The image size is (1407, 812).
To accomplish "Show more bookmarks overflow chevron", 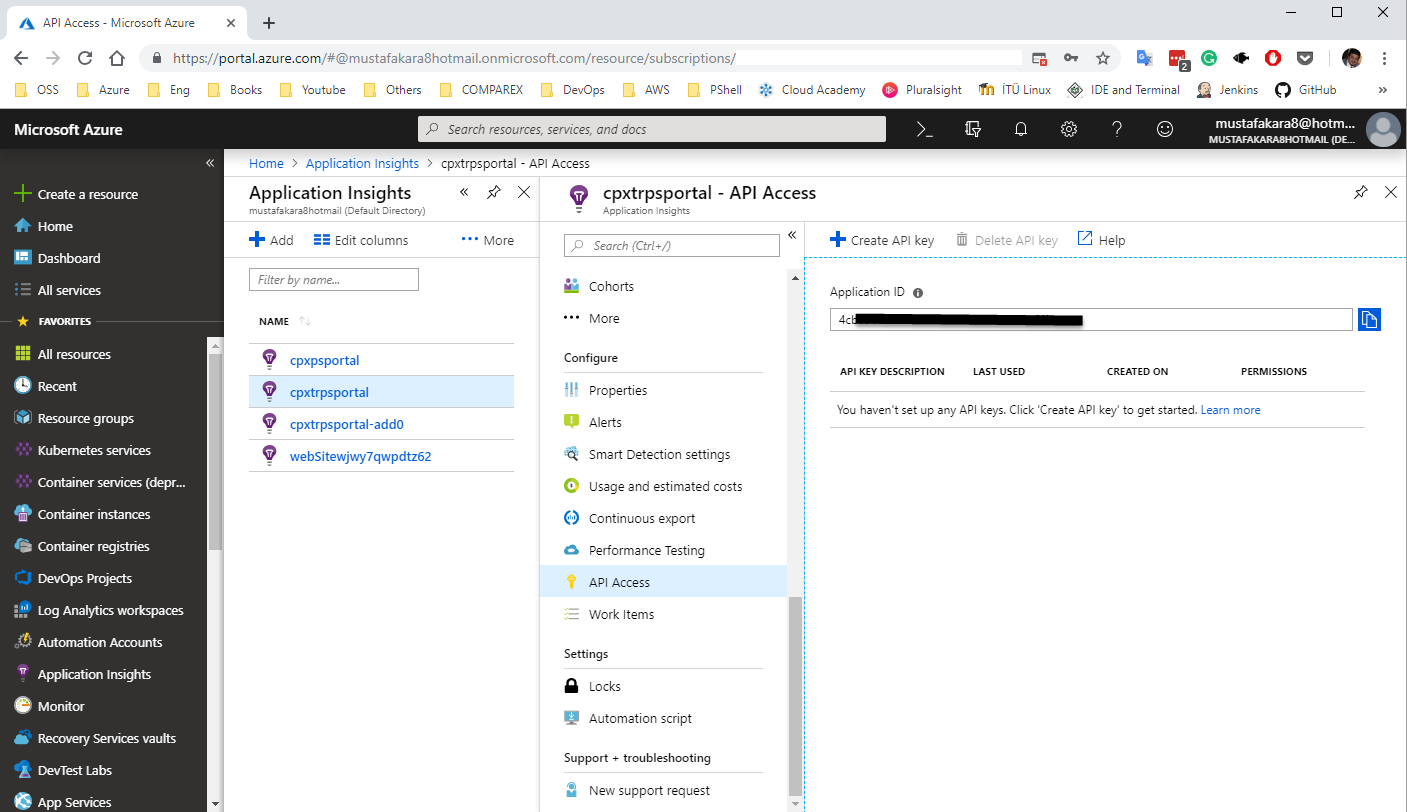I will pyautogui.click(x=1383, y=90).
